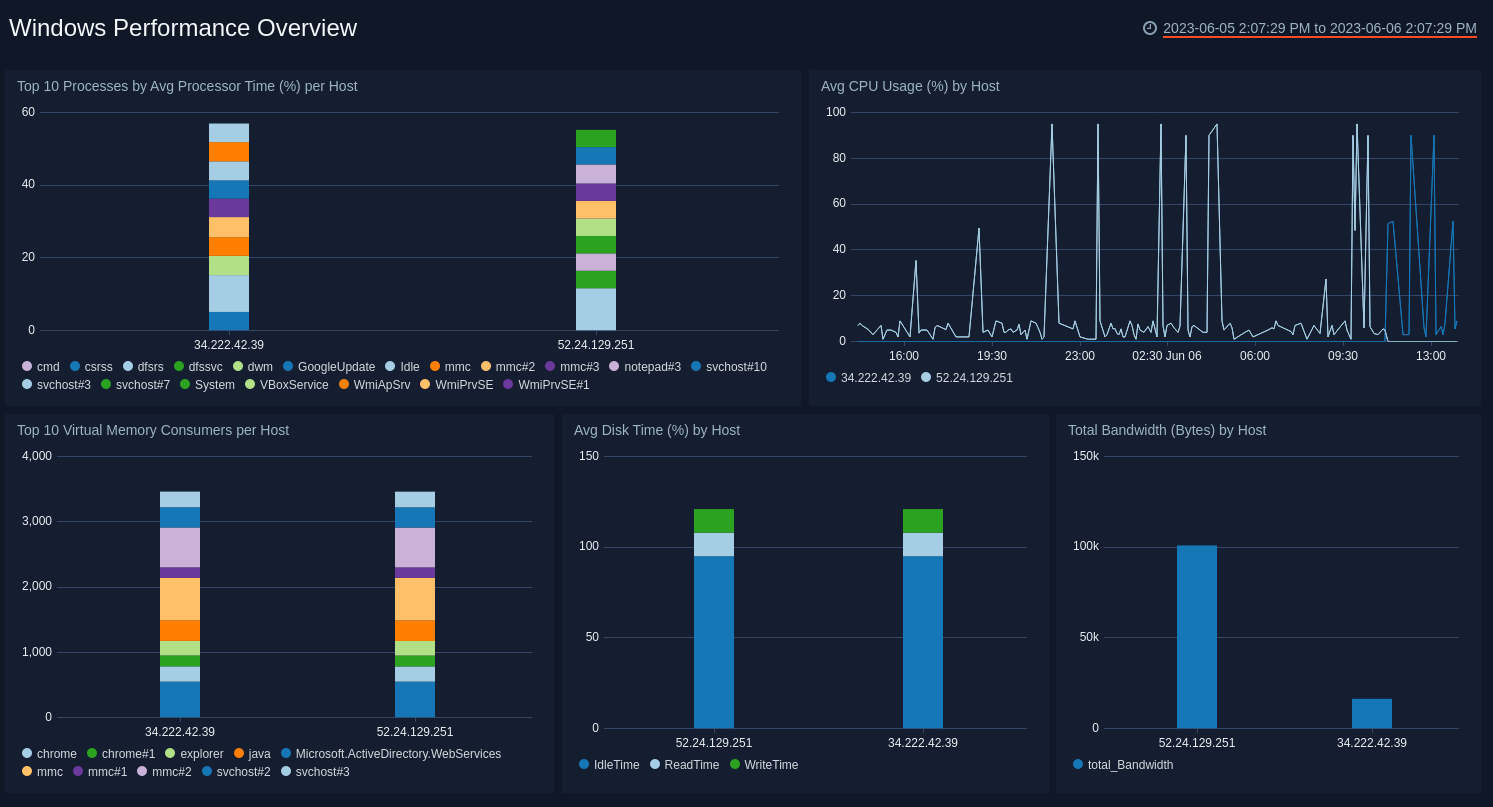
Task: Open the 2023-06-05 to 2023-06-06 time range selector
Action: [x=1320, y=28]
